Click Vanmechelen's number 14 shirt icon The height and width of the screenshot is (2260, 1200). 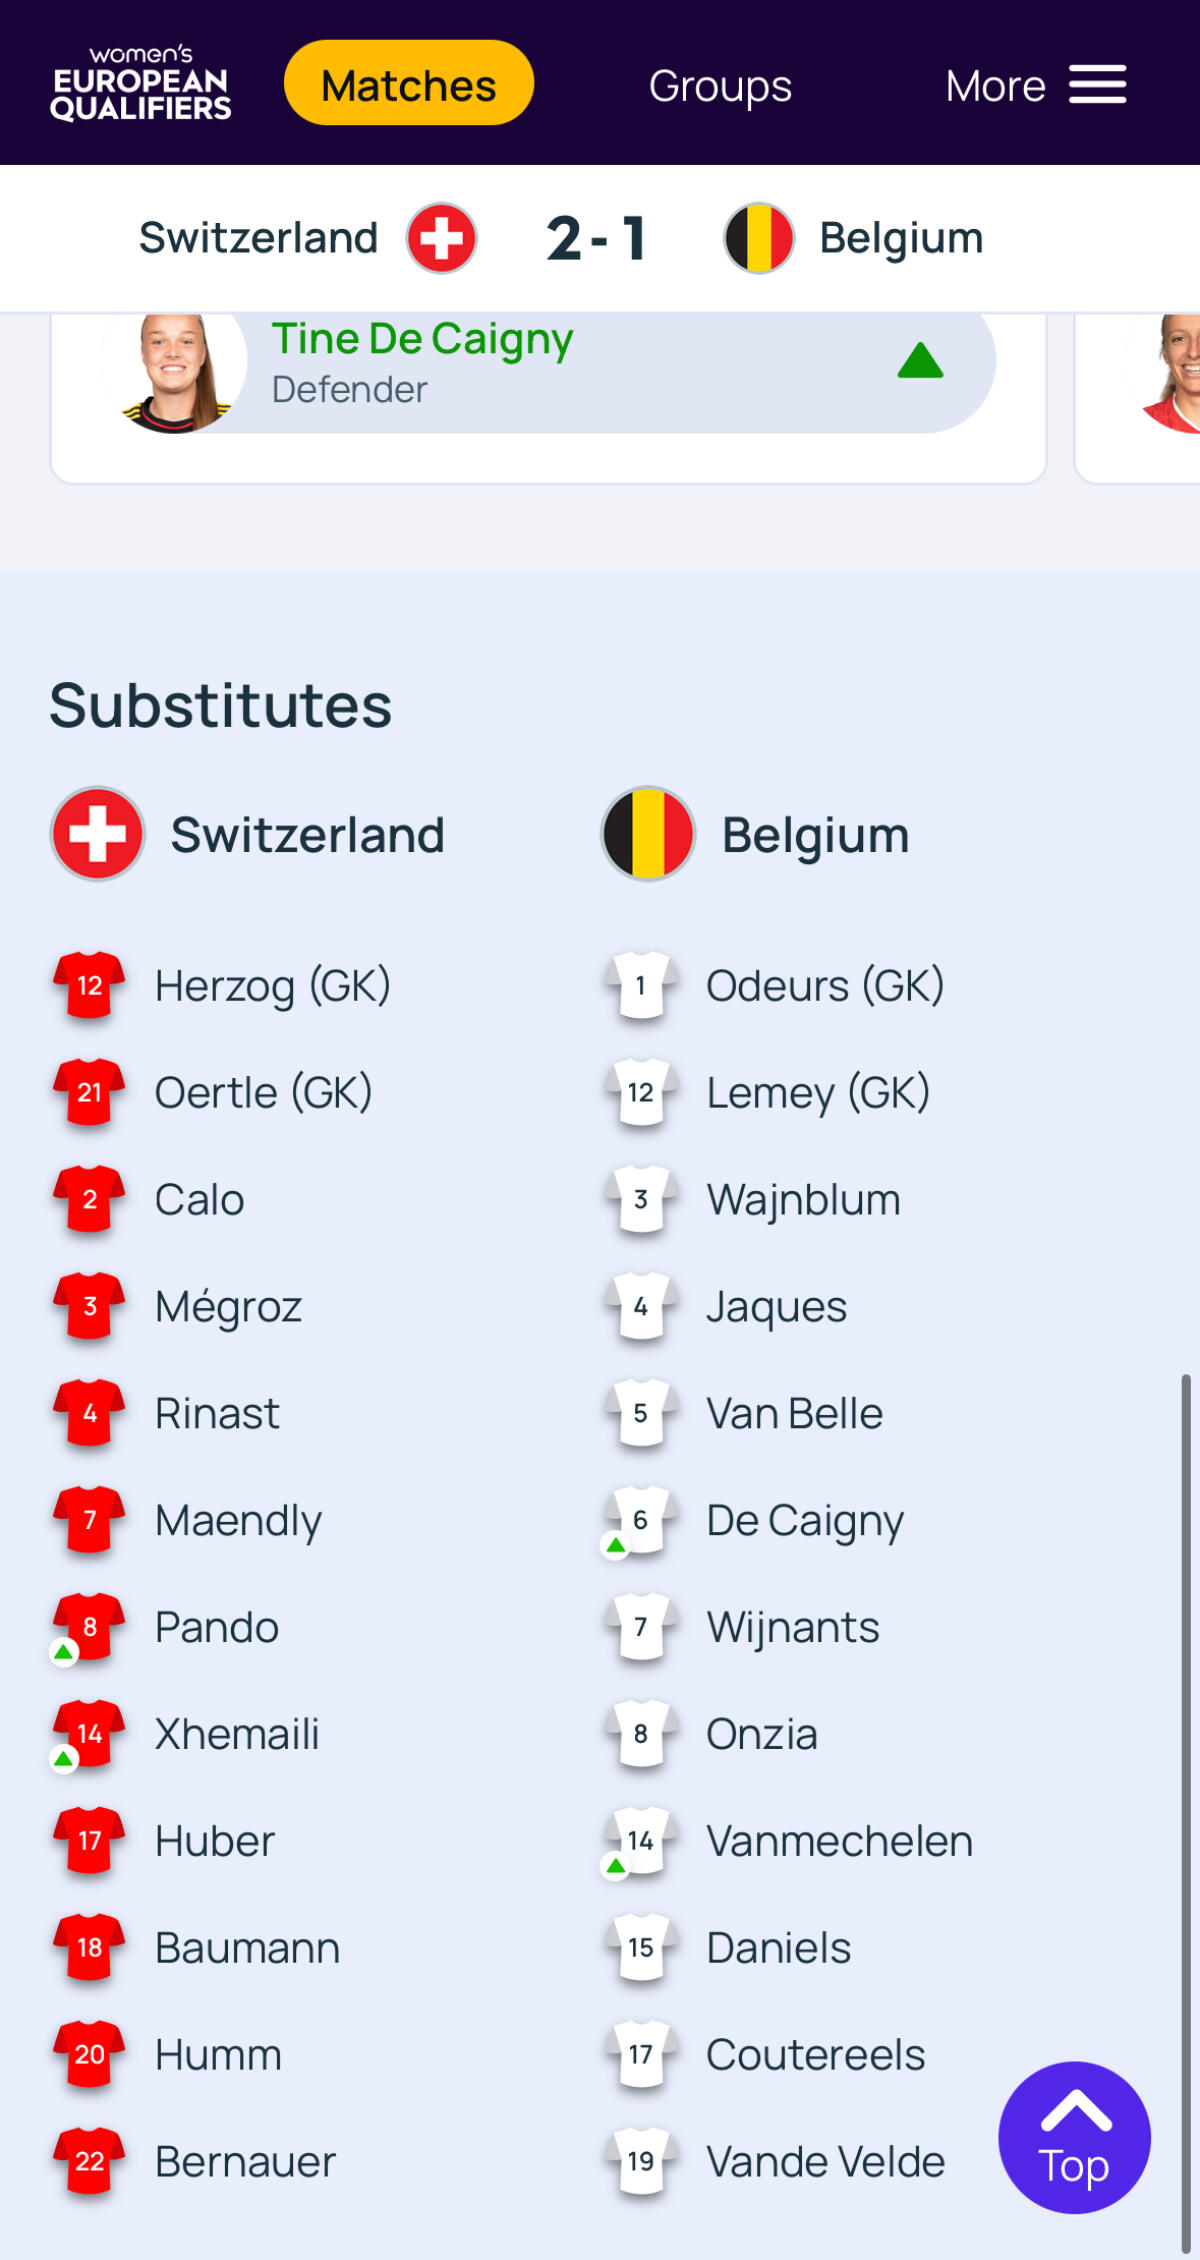641,1840
